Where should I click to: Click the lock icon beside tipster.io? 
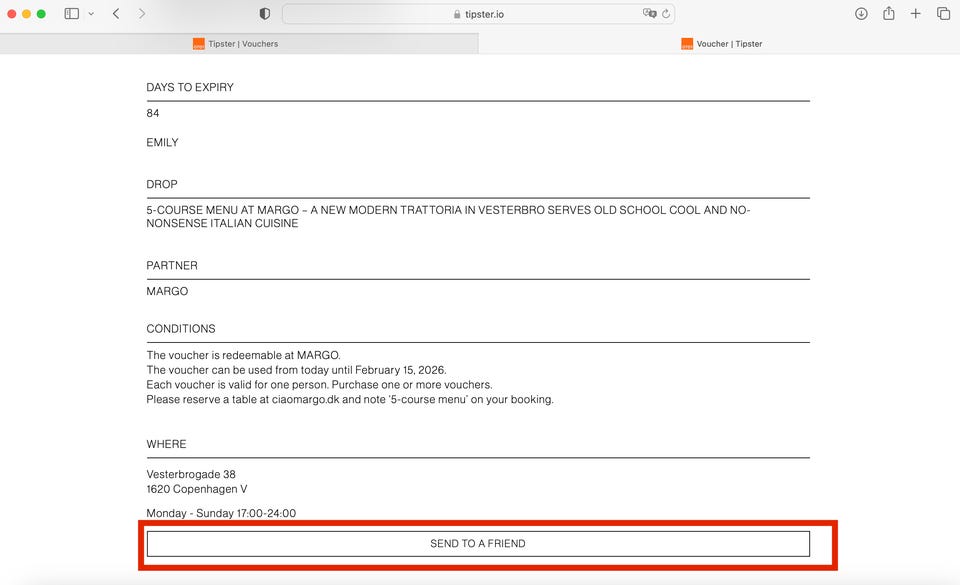pos(457,14)
